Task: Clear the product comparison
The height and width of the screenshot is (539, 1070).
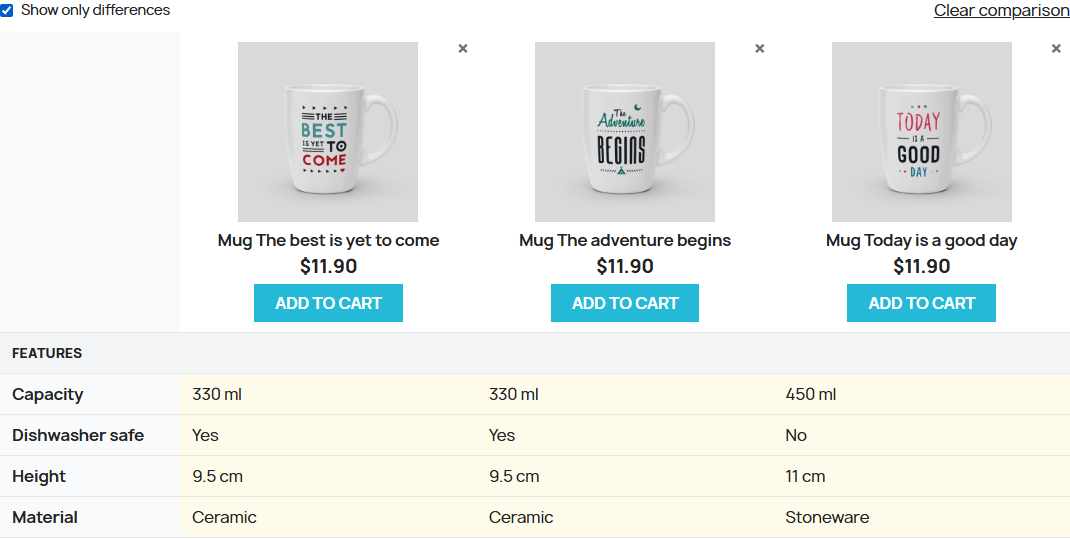Action: click(x=1002, y=11)
